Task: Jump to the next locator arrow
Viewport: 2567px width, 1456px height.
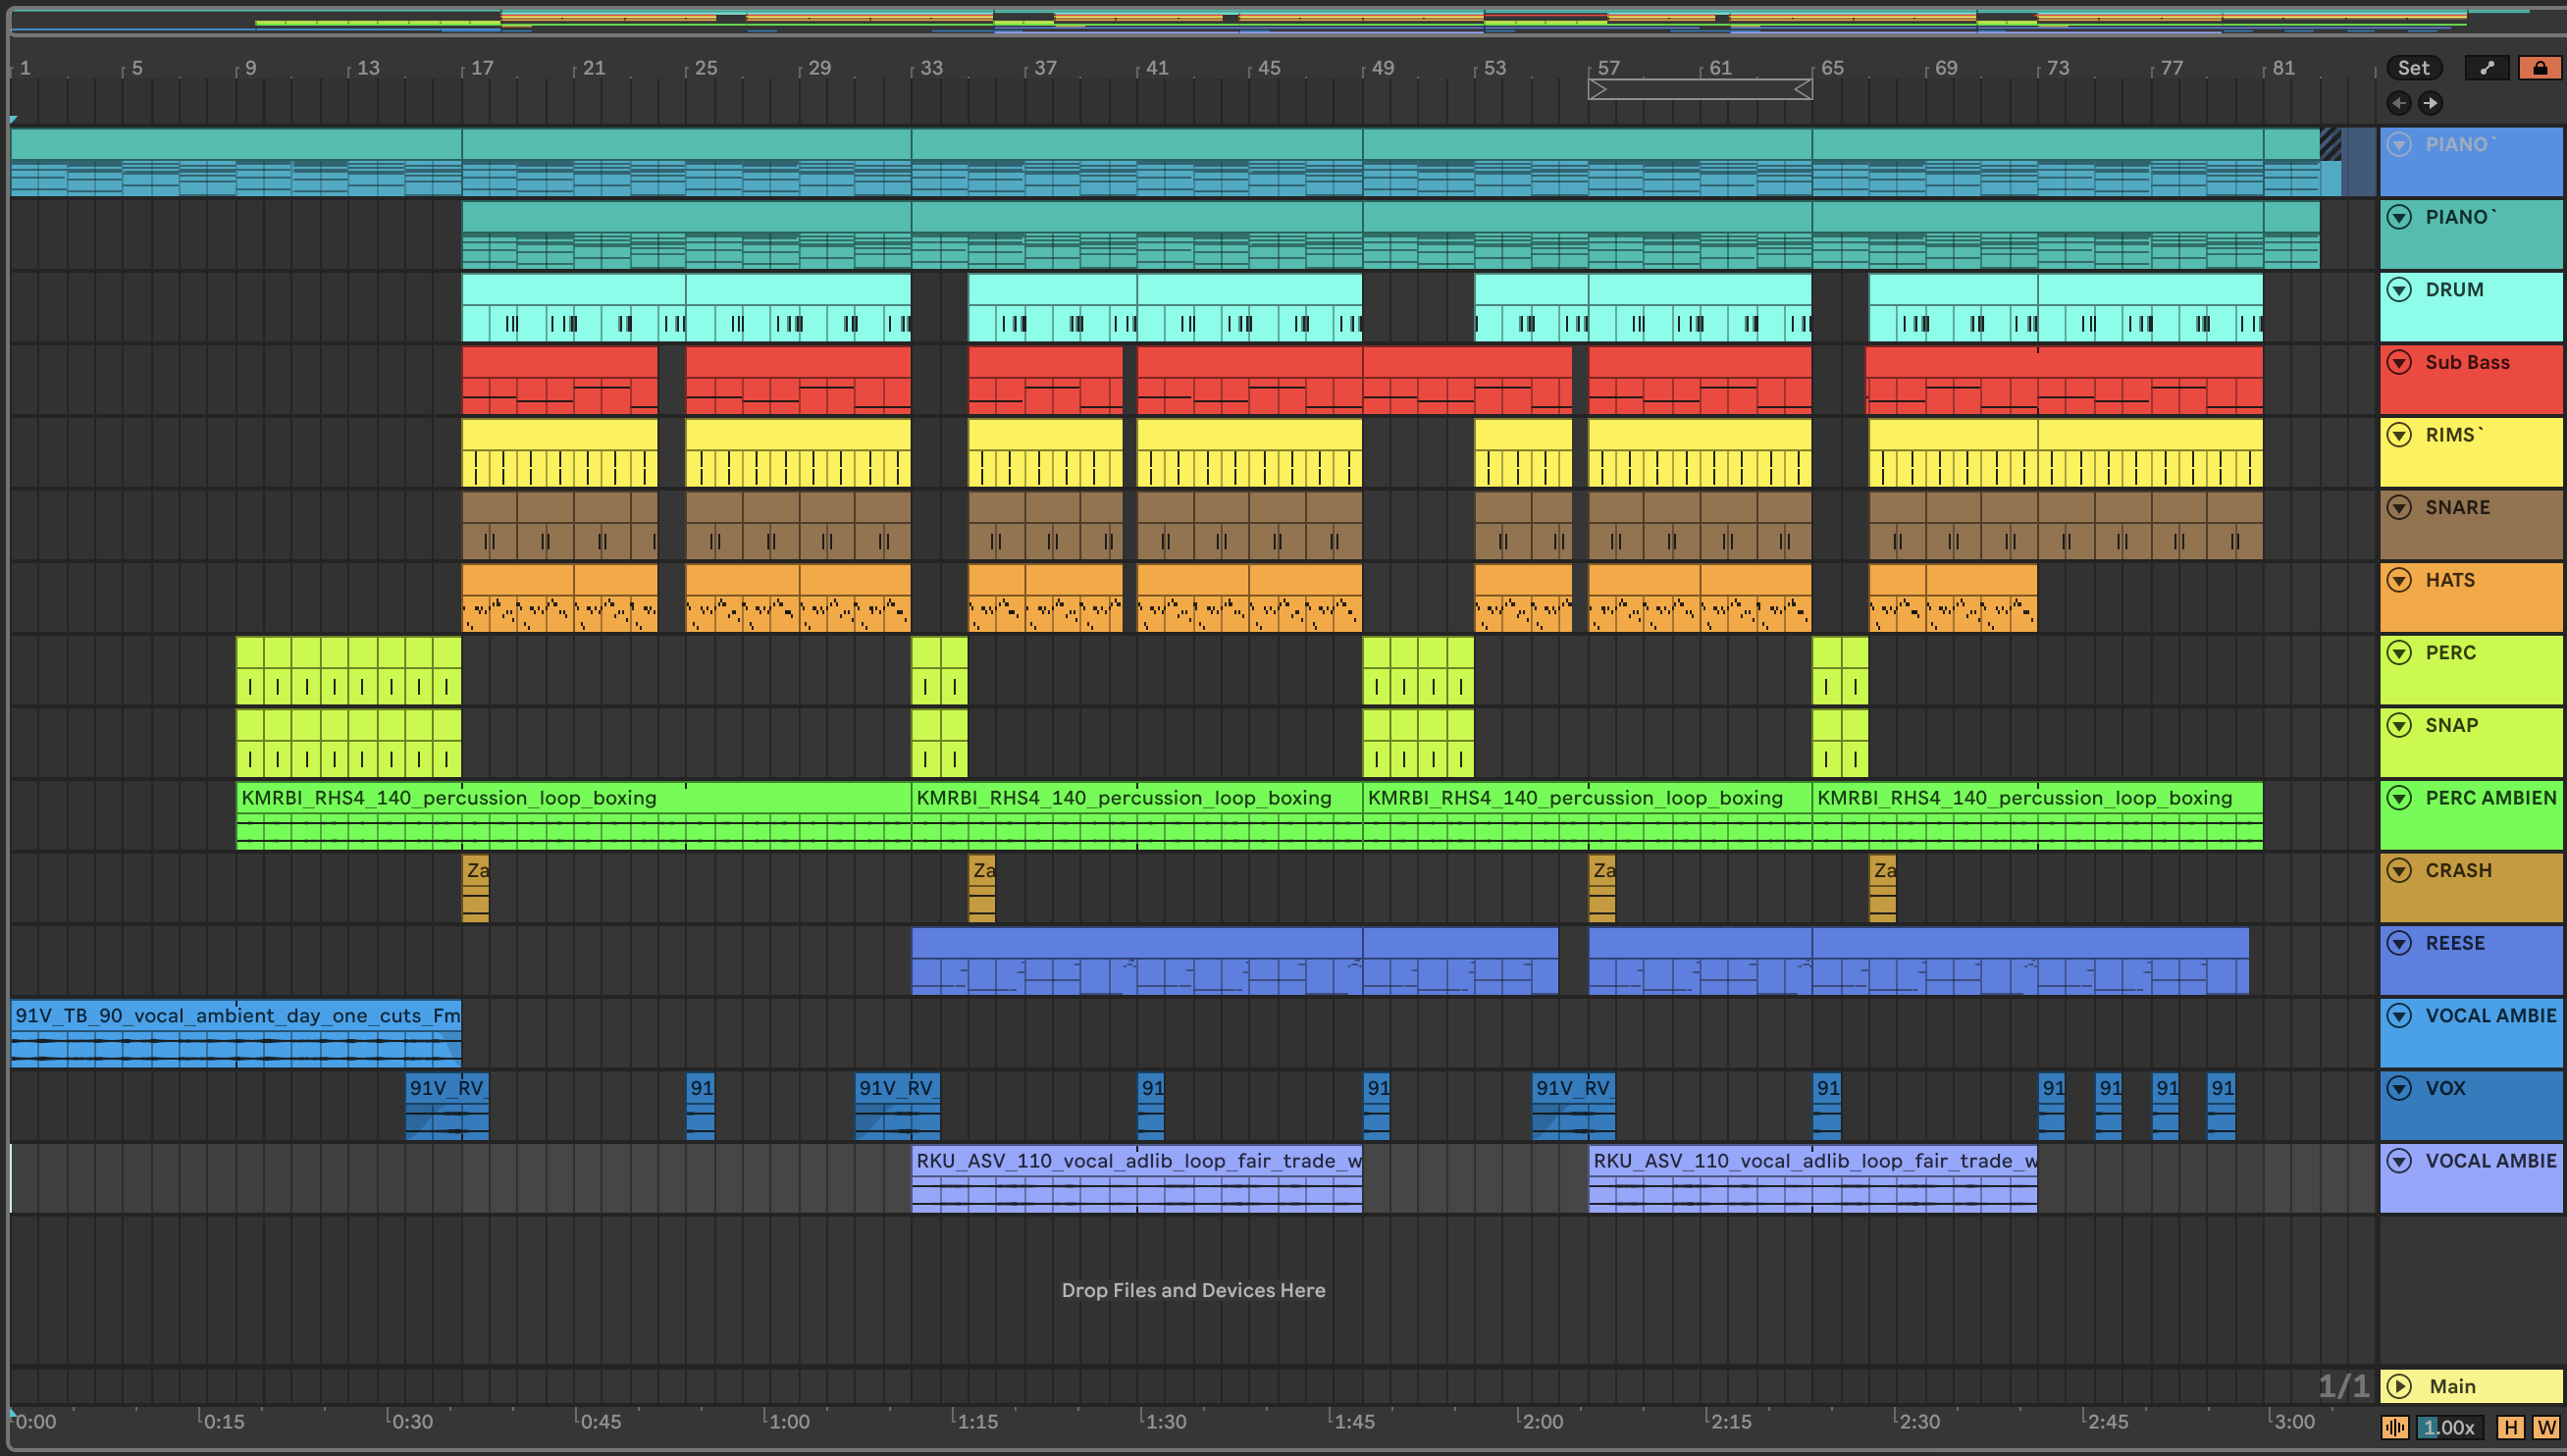Action: pyautogui.click(x=2430, y=103)
